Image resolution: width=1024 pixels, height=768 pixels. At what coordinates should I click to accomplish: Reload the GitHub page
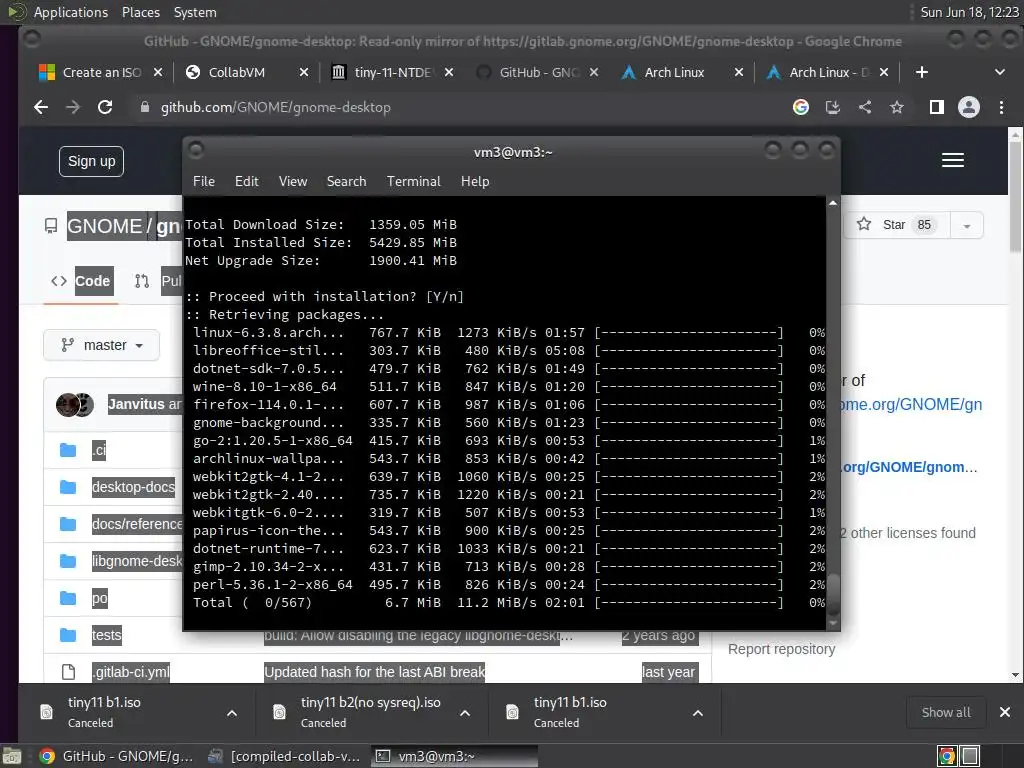105,107
